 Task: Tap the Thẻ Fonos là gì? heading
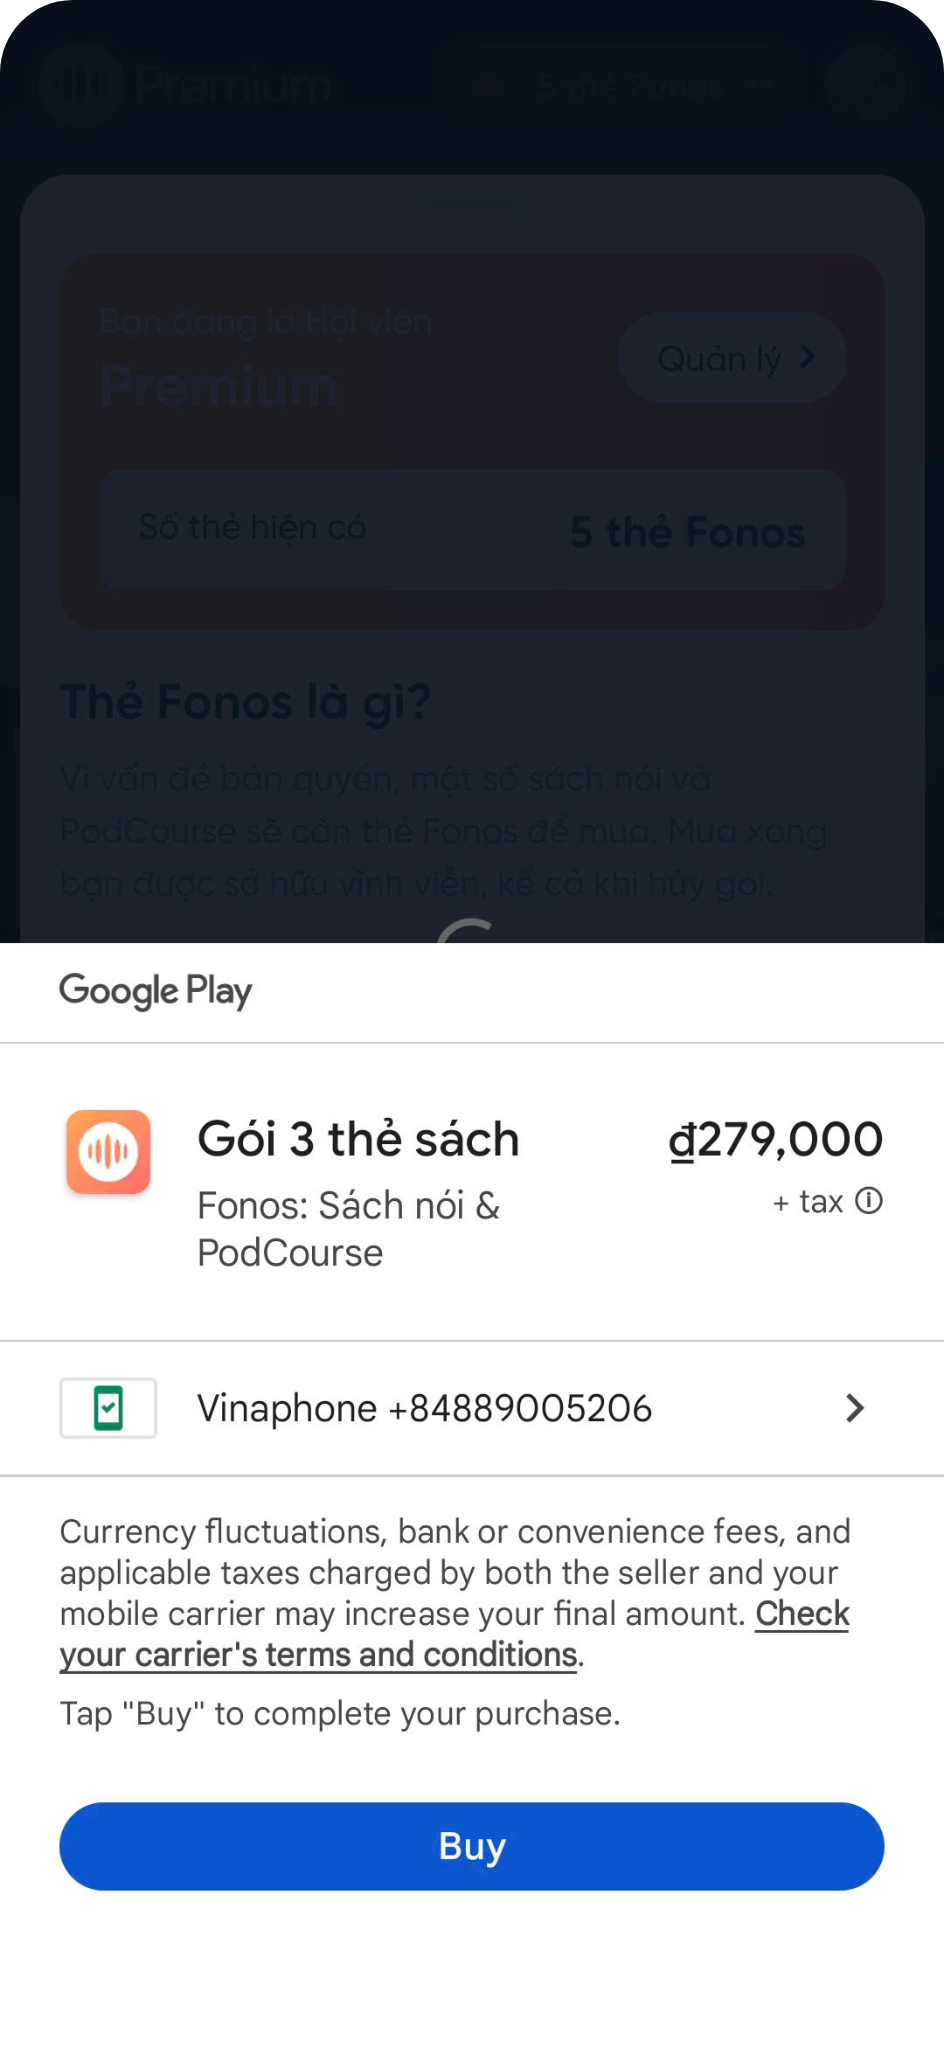(x=246, y=702)
